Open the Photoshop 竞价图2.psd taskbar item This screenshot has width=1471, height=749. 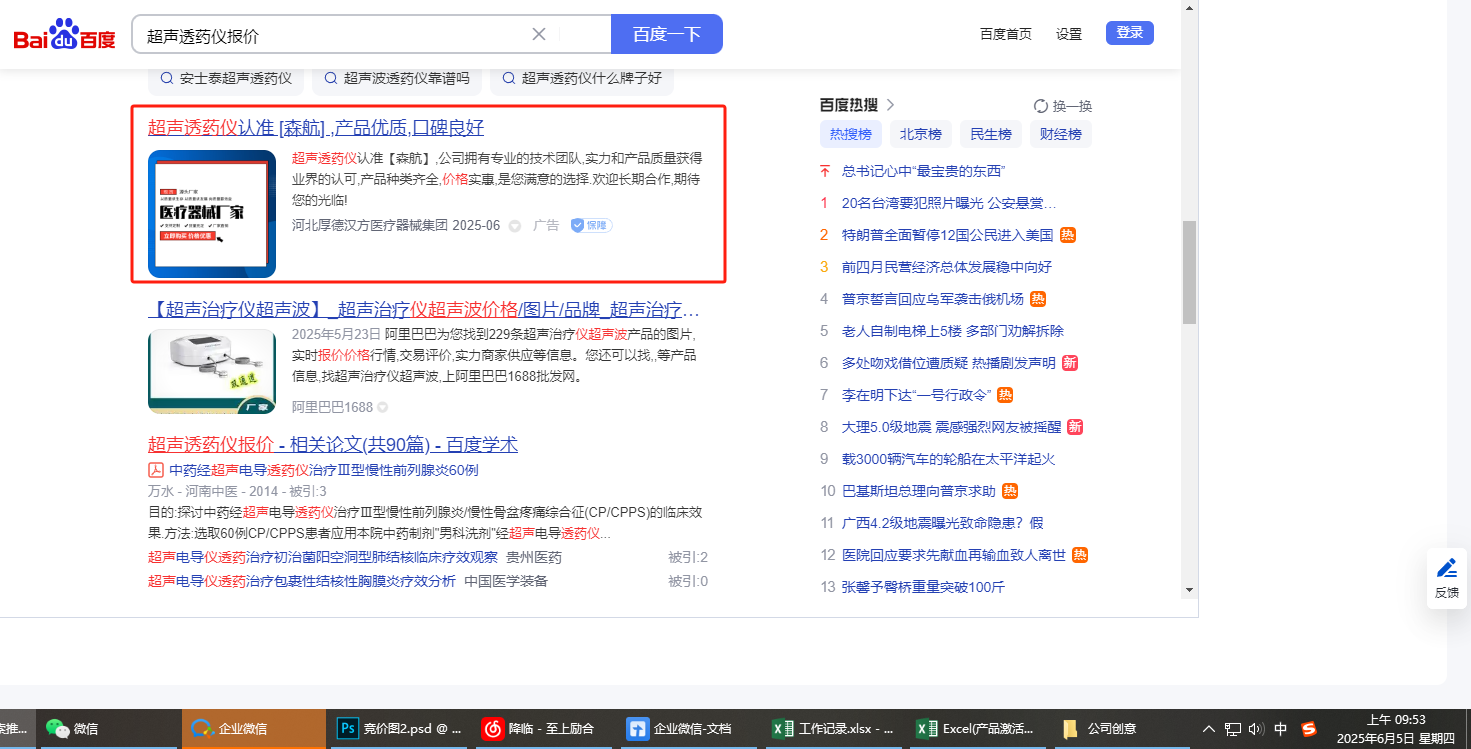click(398, 729)
